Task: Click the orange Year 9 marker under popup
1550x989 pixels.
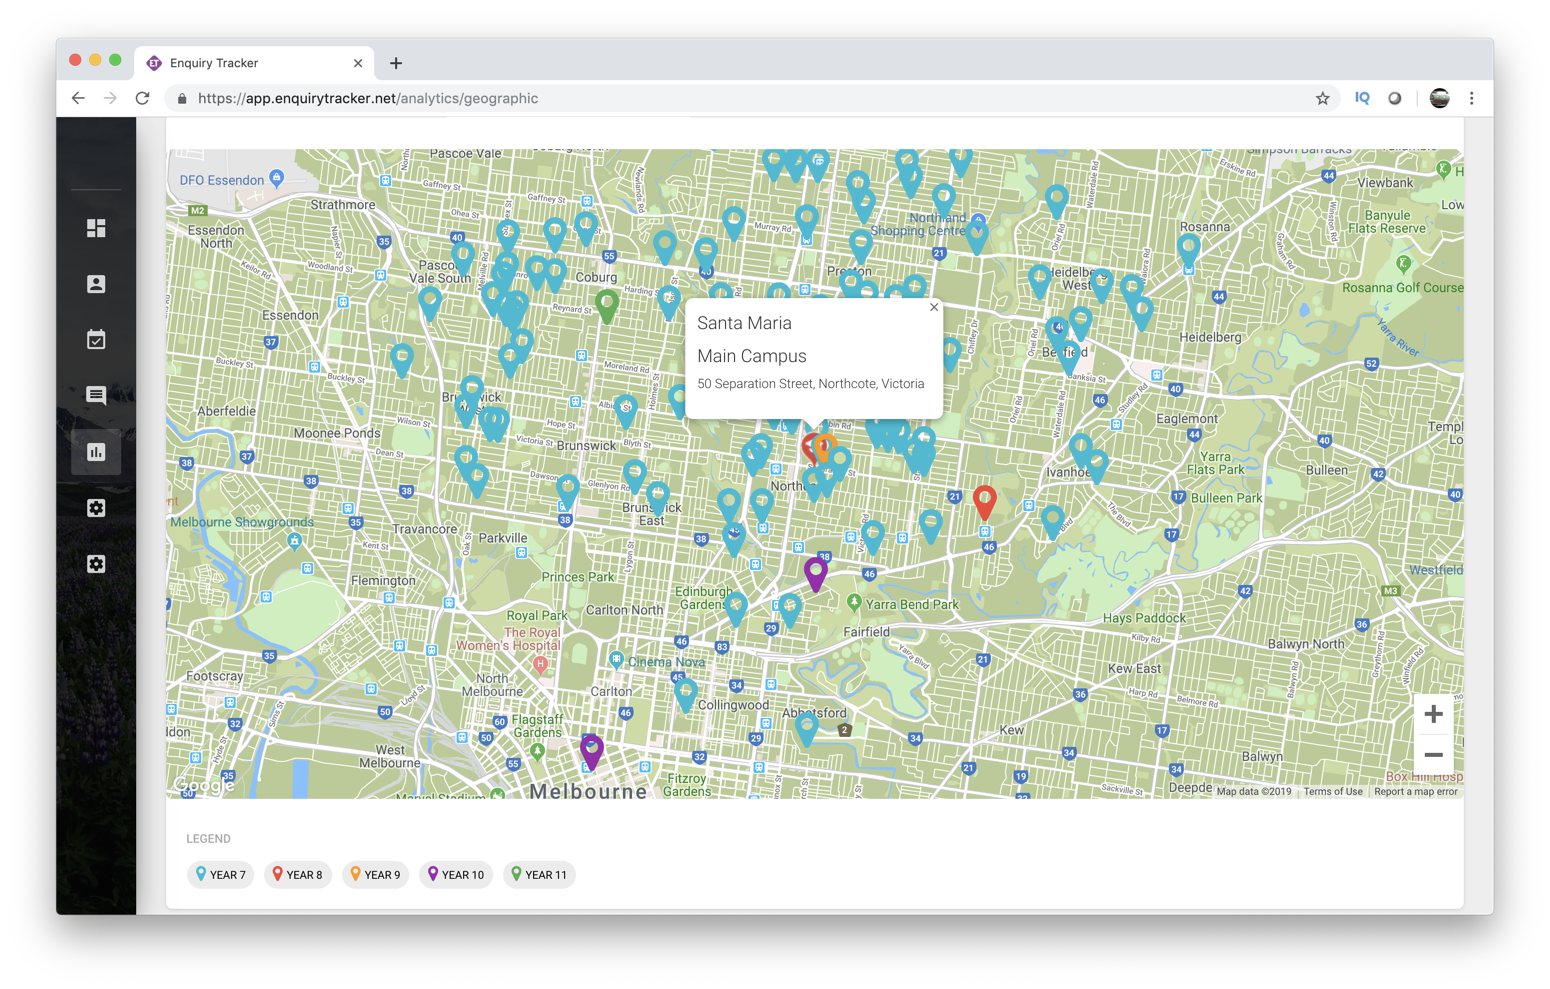Action: (x=827, y=447)
